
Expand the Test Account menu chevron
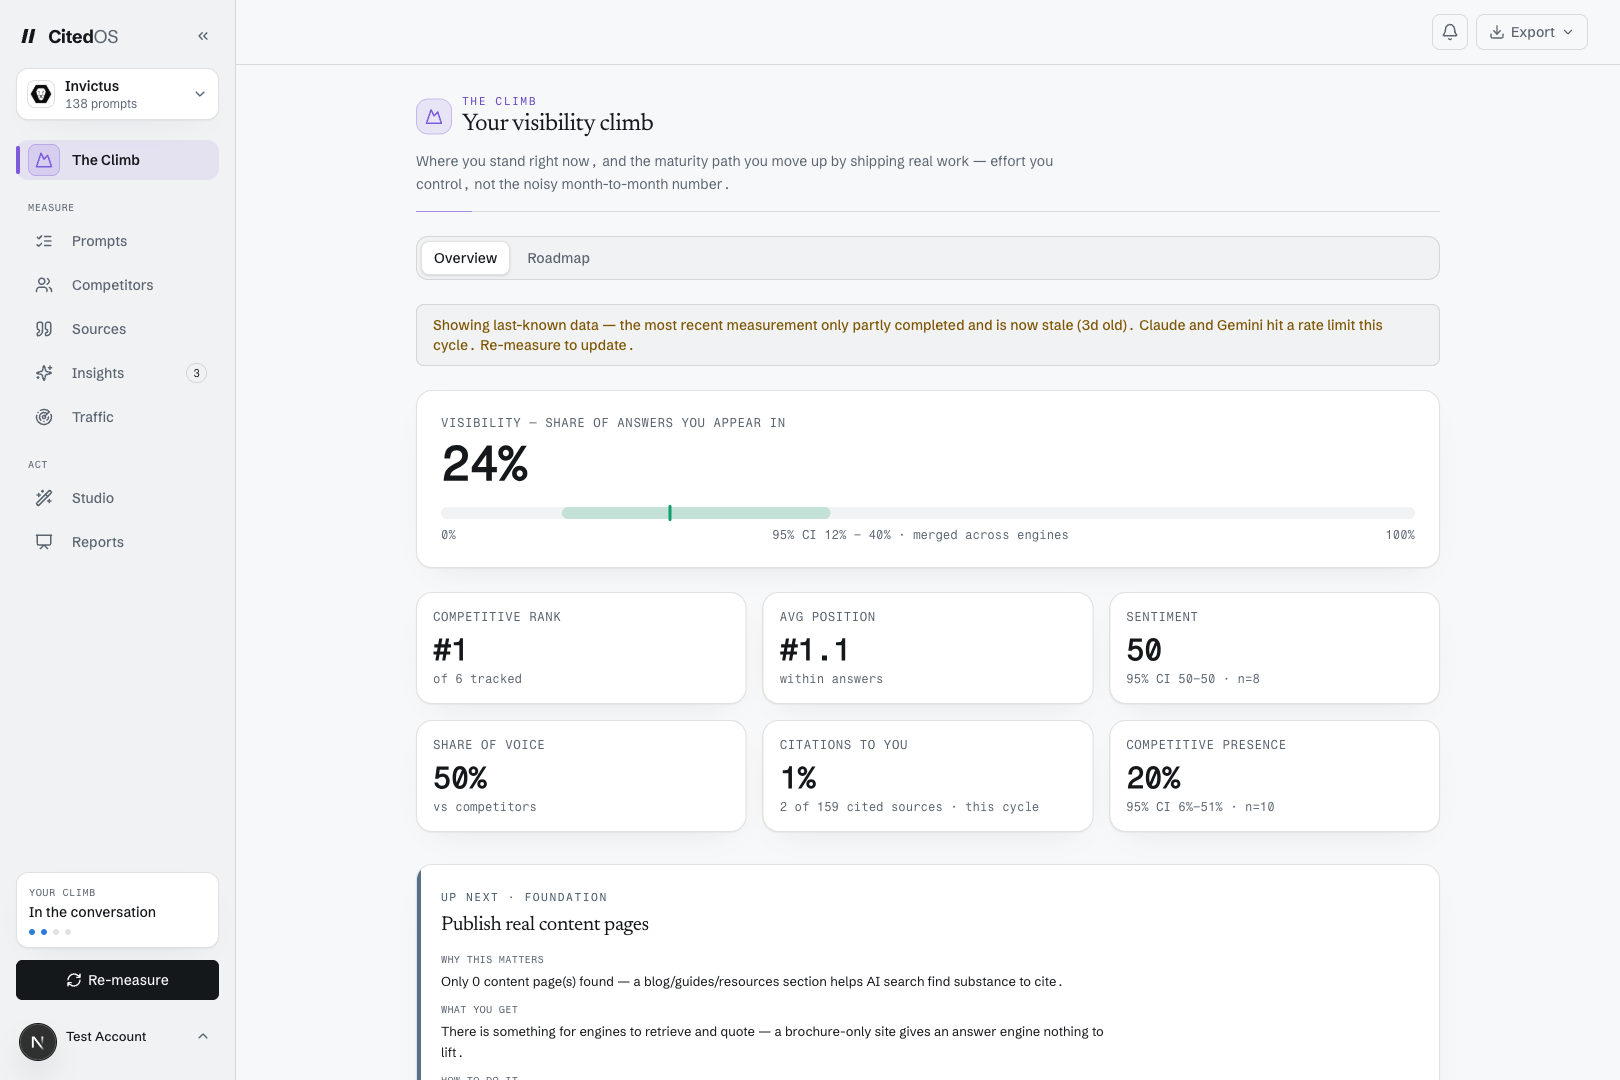pyautogui.click(x=203, y=1037)
